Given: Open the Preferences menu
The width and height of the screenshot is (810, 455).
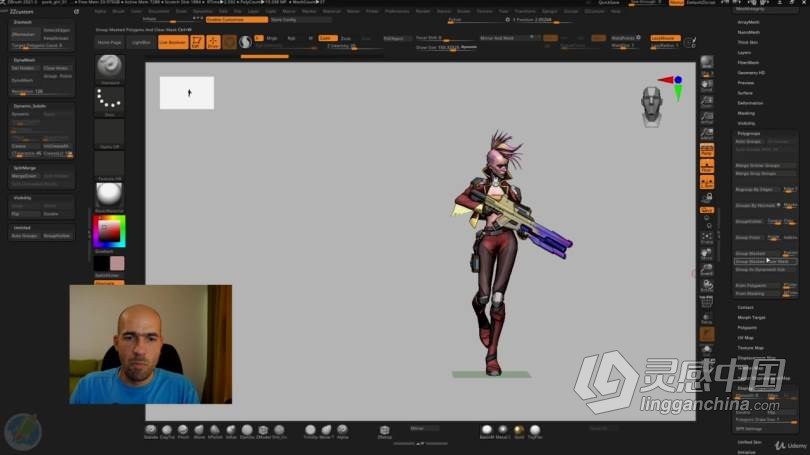Looking at the screenshot, I should click(x=397, y=11).
